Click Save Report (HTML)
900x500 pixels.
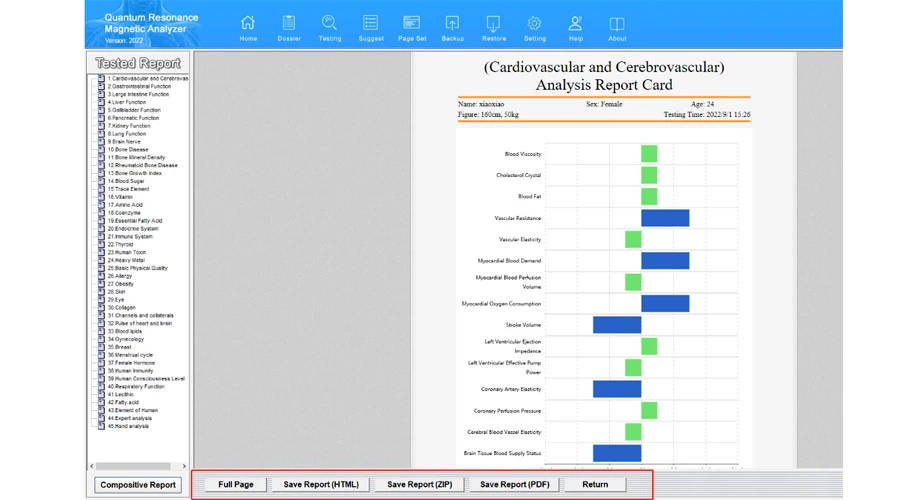(321, 485)
